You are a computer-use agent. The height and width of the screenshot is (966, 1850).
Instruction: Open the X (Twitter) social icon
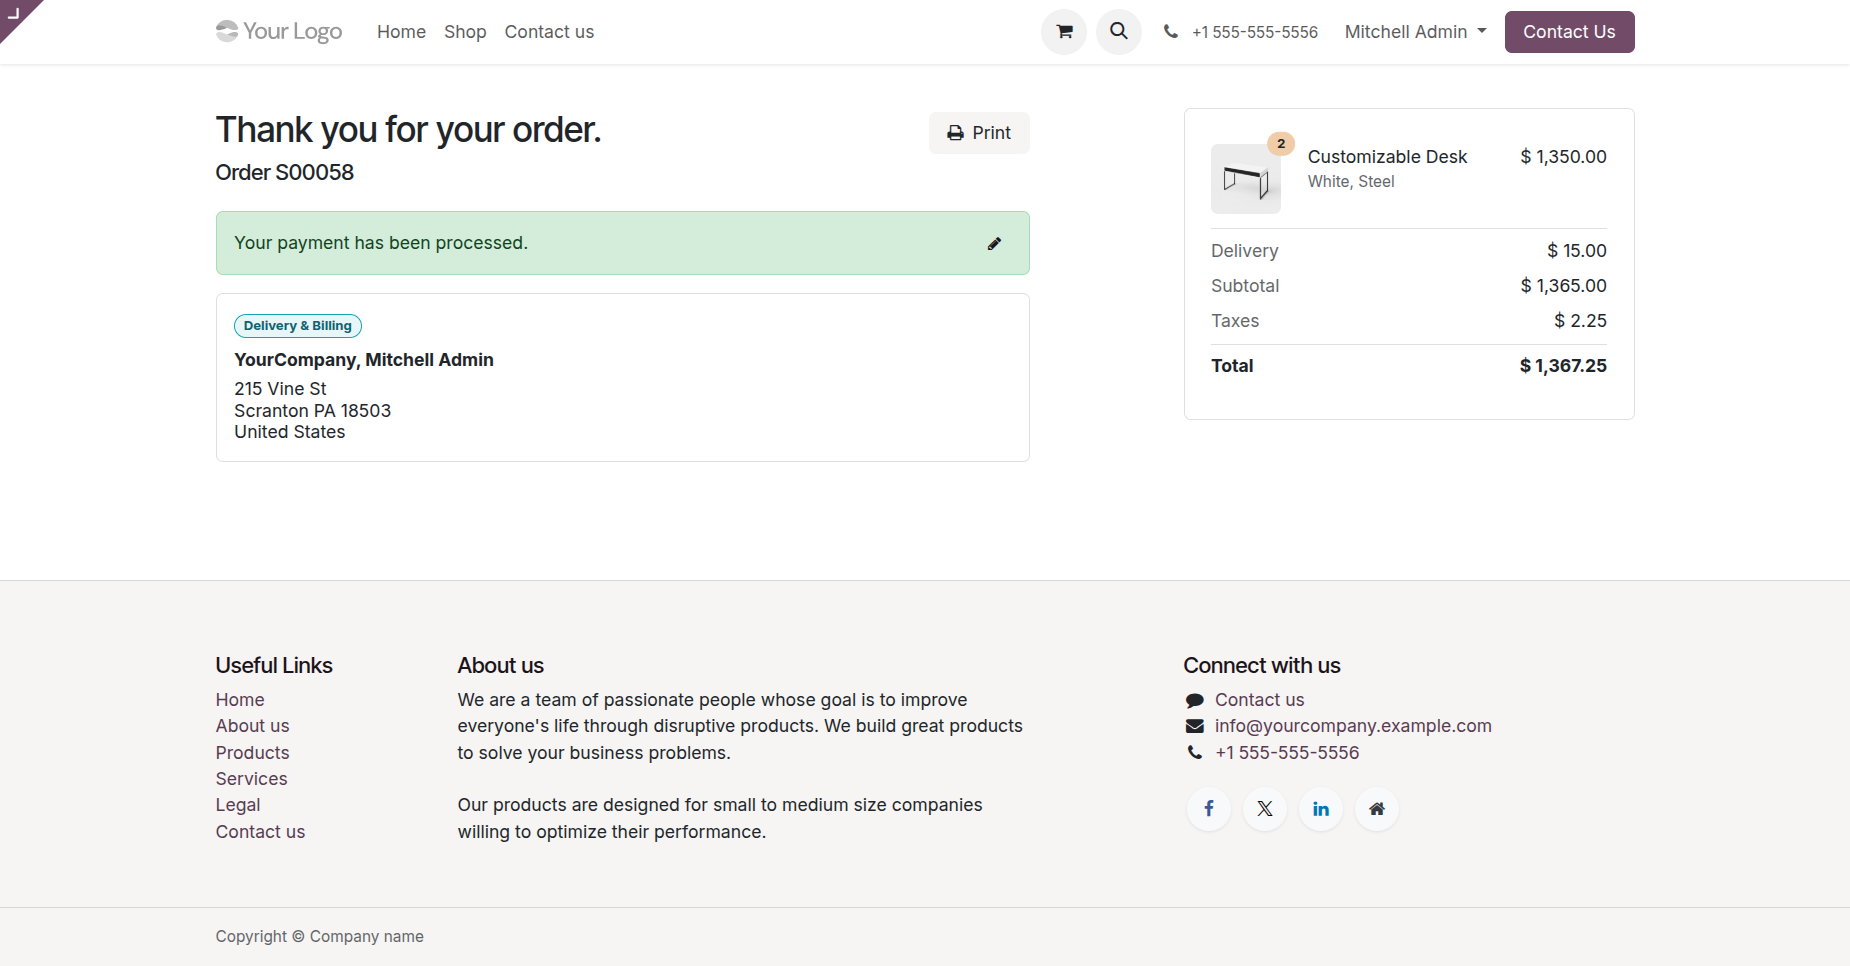point(1264,809)
